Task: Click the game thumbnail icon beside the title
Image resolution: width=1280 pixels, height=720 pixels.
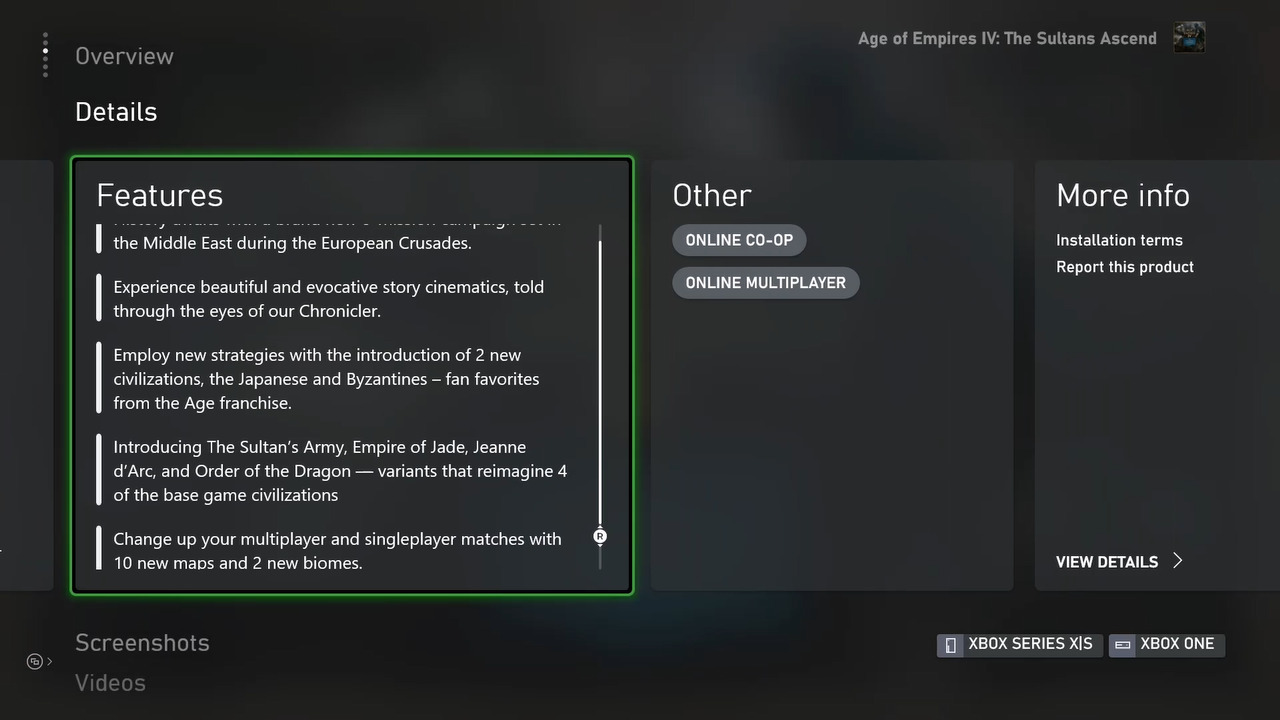Action: coord(1188,38)
